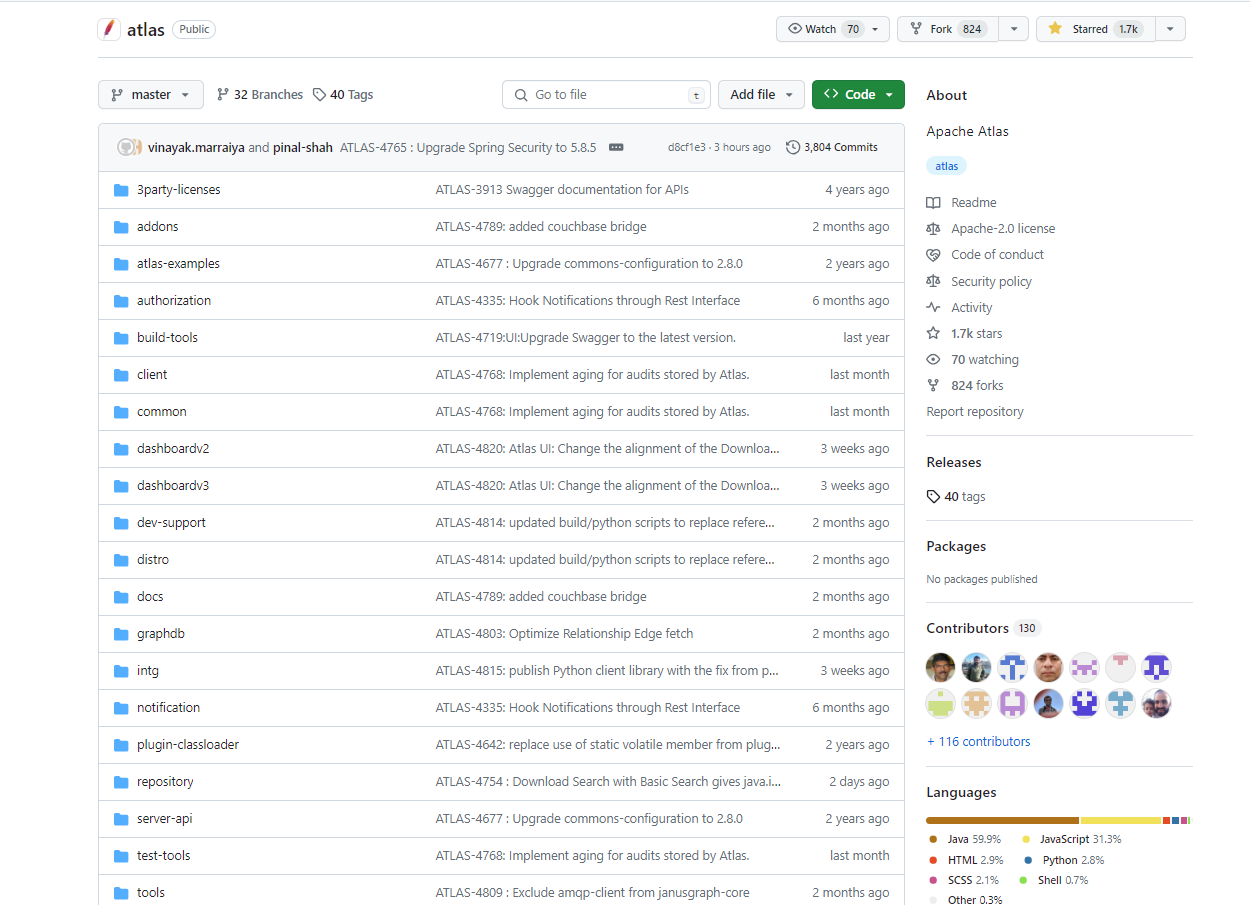Open the docs folder

click(x=150, y=597)
